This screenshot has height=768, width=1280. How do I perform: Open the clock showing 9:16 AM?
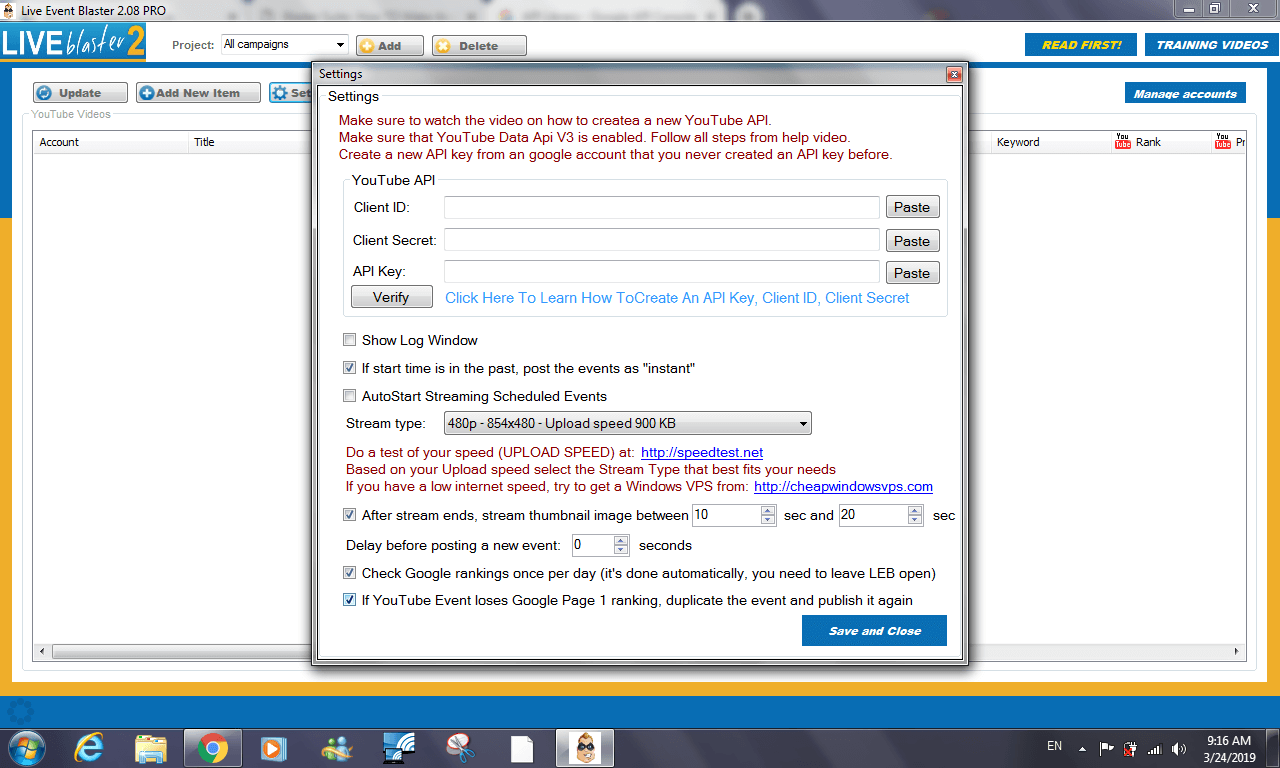click(x=1229, y=748)
